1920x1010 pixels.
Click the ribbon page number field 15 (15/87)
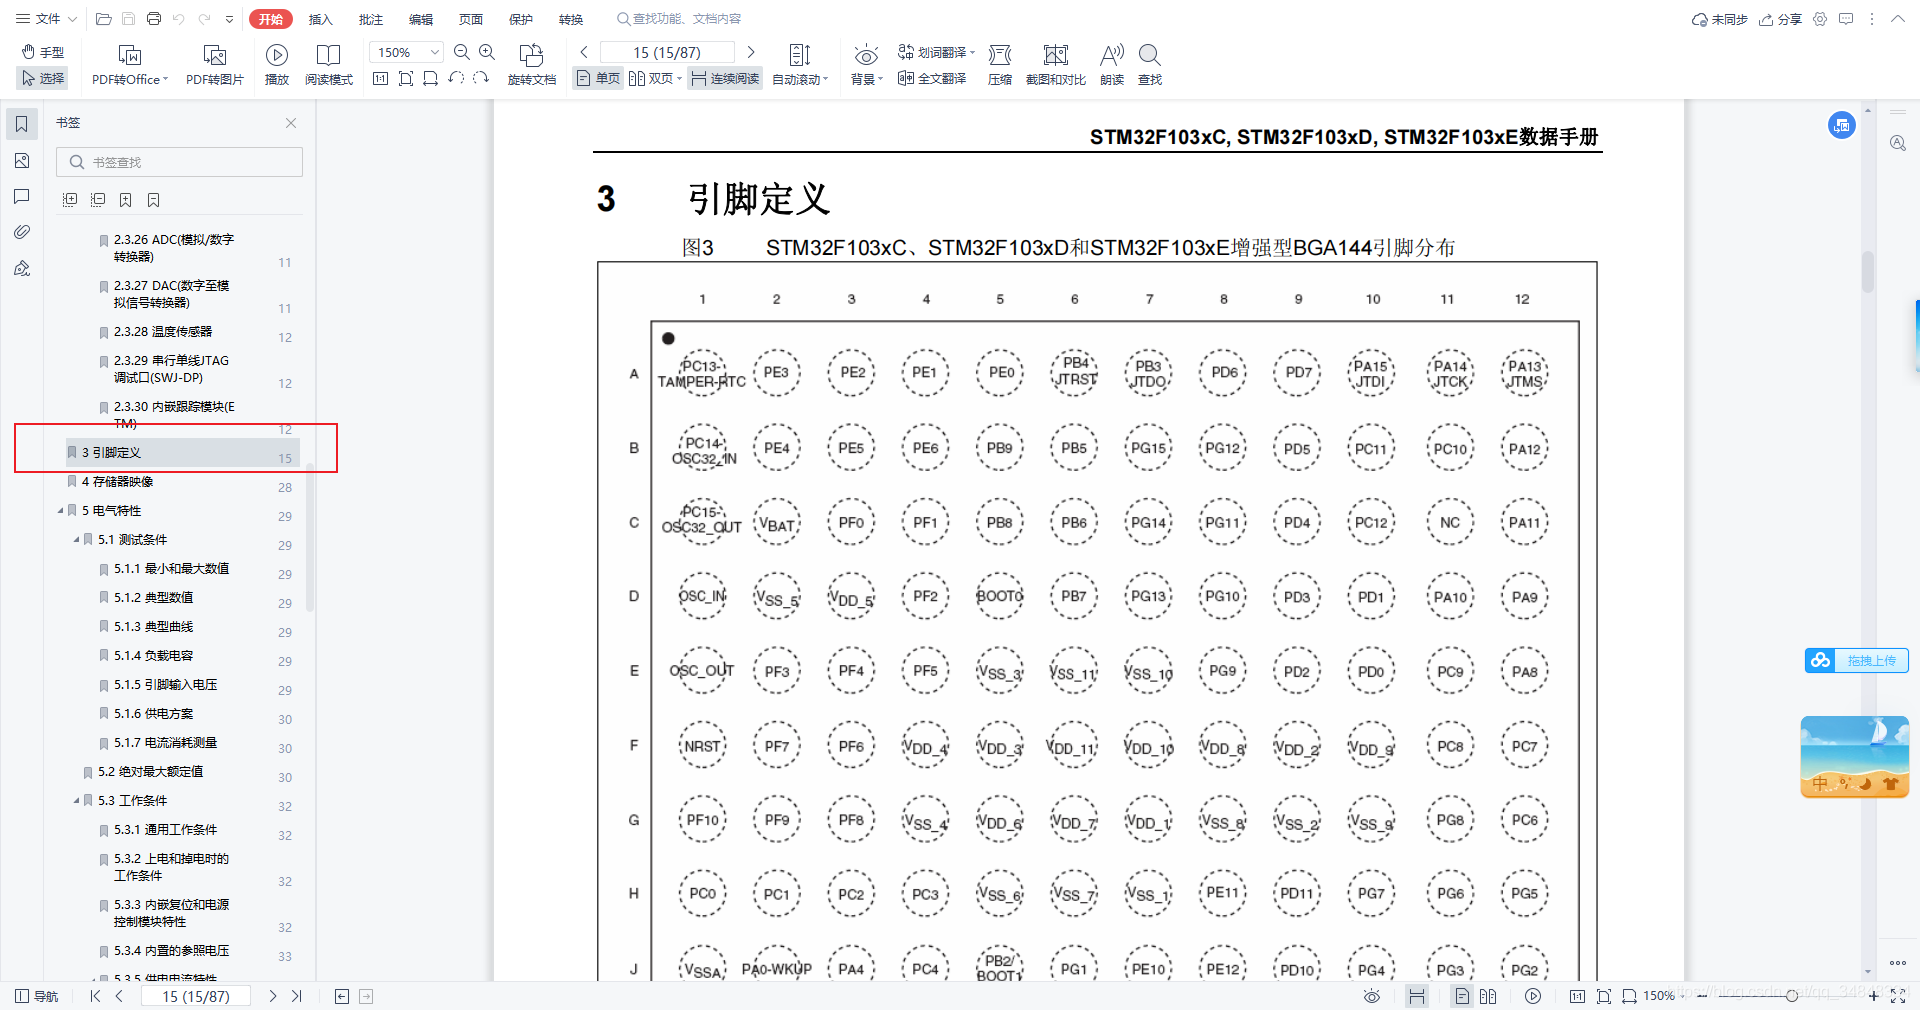[667, 52]
